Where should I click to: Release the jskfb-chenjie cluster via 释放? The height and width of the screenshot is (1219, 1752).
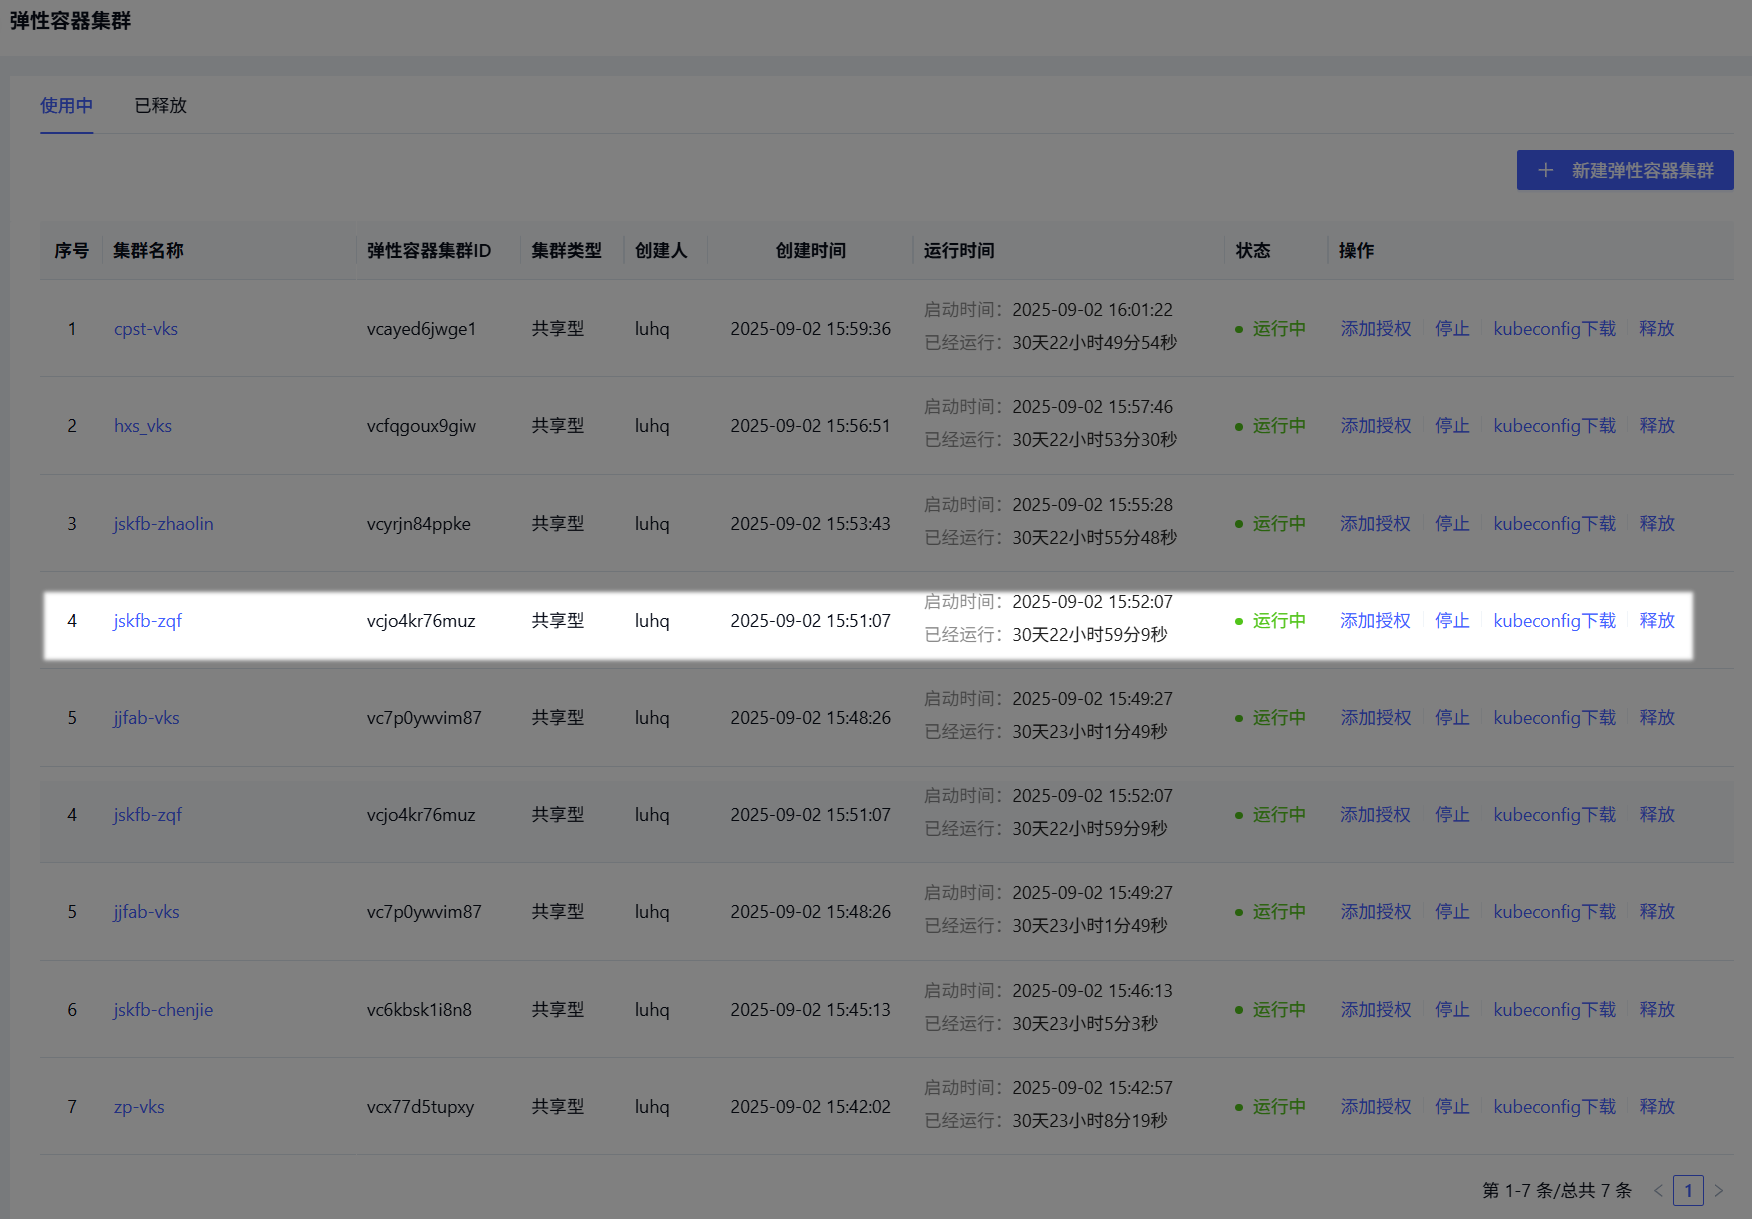click(x=1656, y=1010)
